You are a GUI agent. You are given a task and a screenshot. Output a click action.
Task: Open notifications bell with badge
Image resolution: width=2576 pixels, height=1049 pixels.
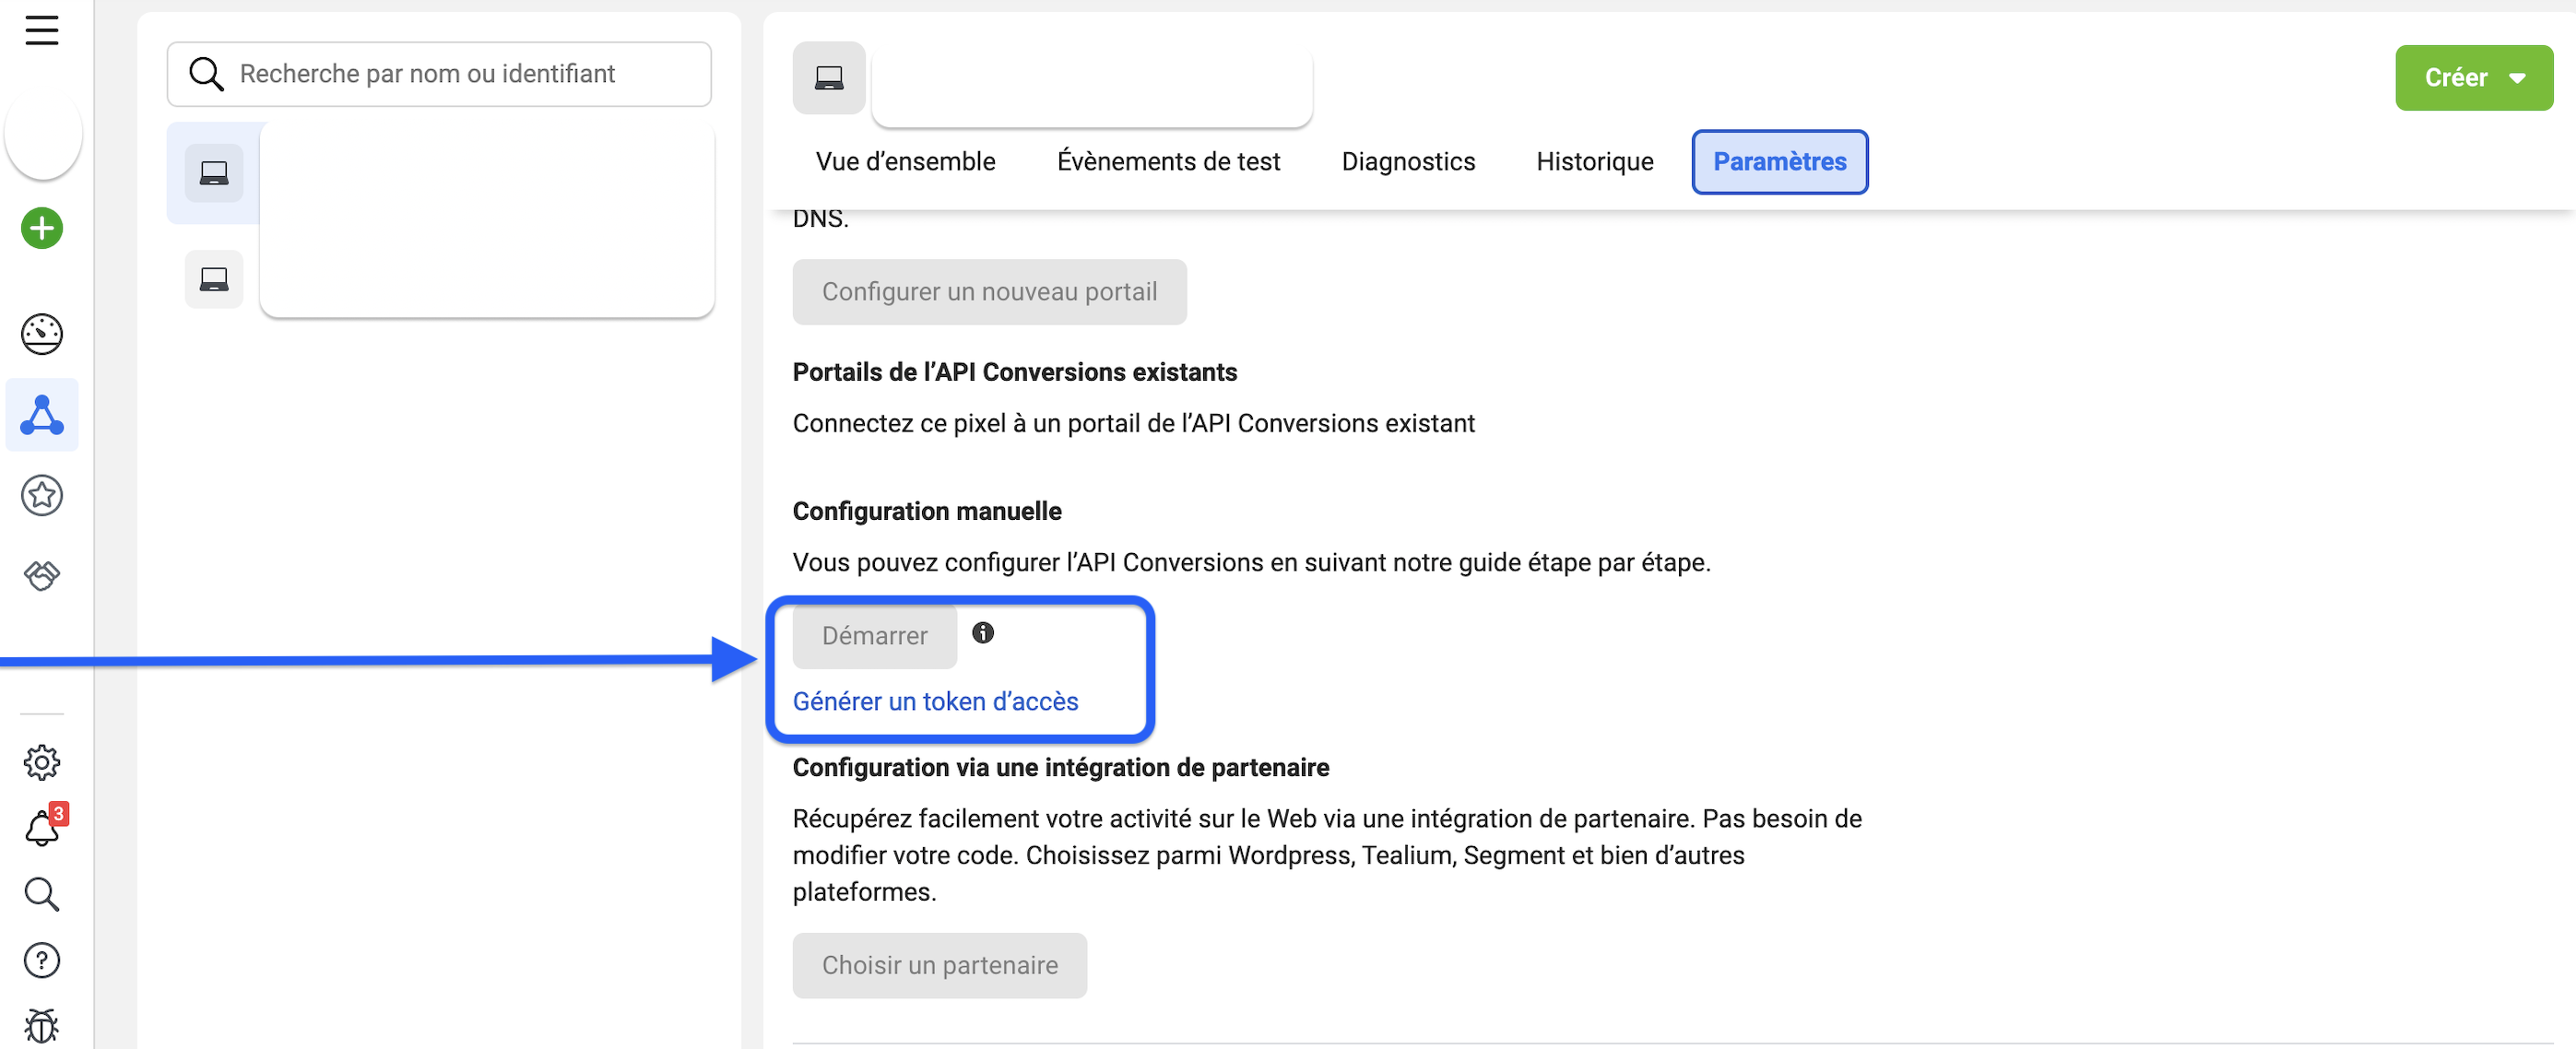tap(42, 828)
